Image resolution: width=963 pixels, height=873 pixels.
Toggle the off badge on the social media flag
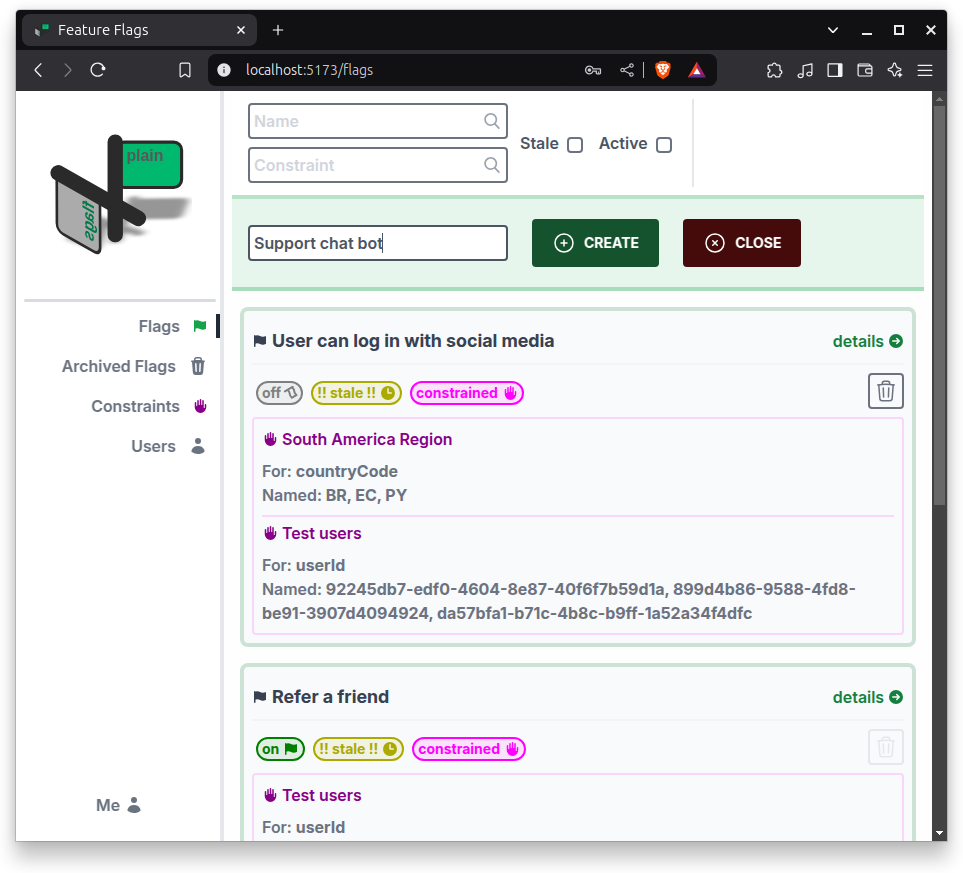(x=279, y=392)
